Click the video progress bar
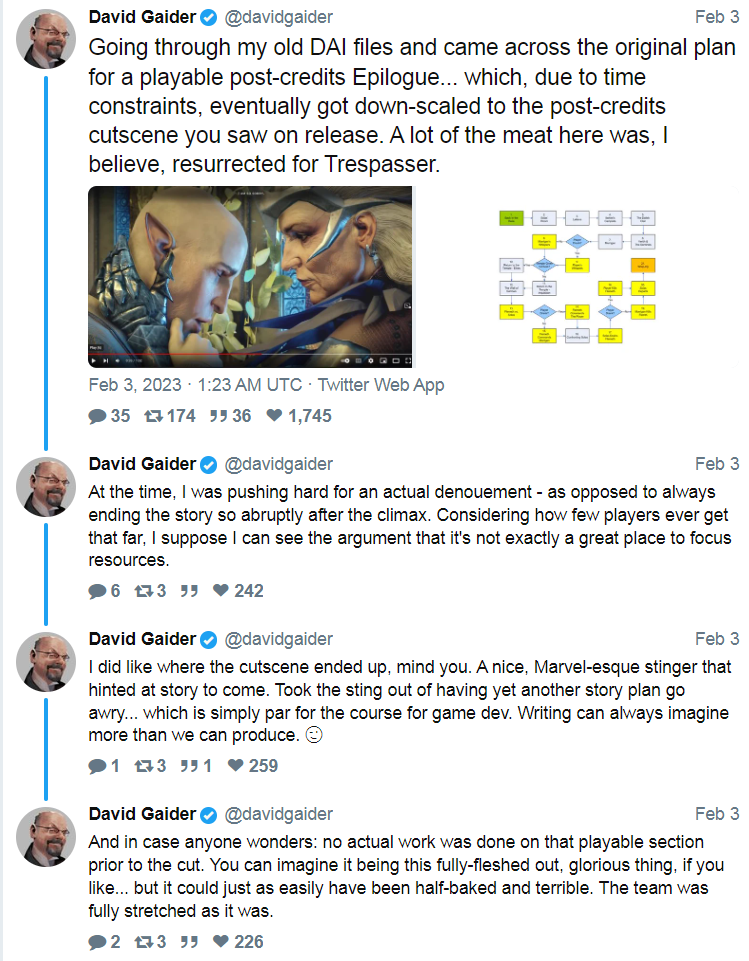Image resolution: width=749 pixels, height=961 pixels. coord(250,354)
